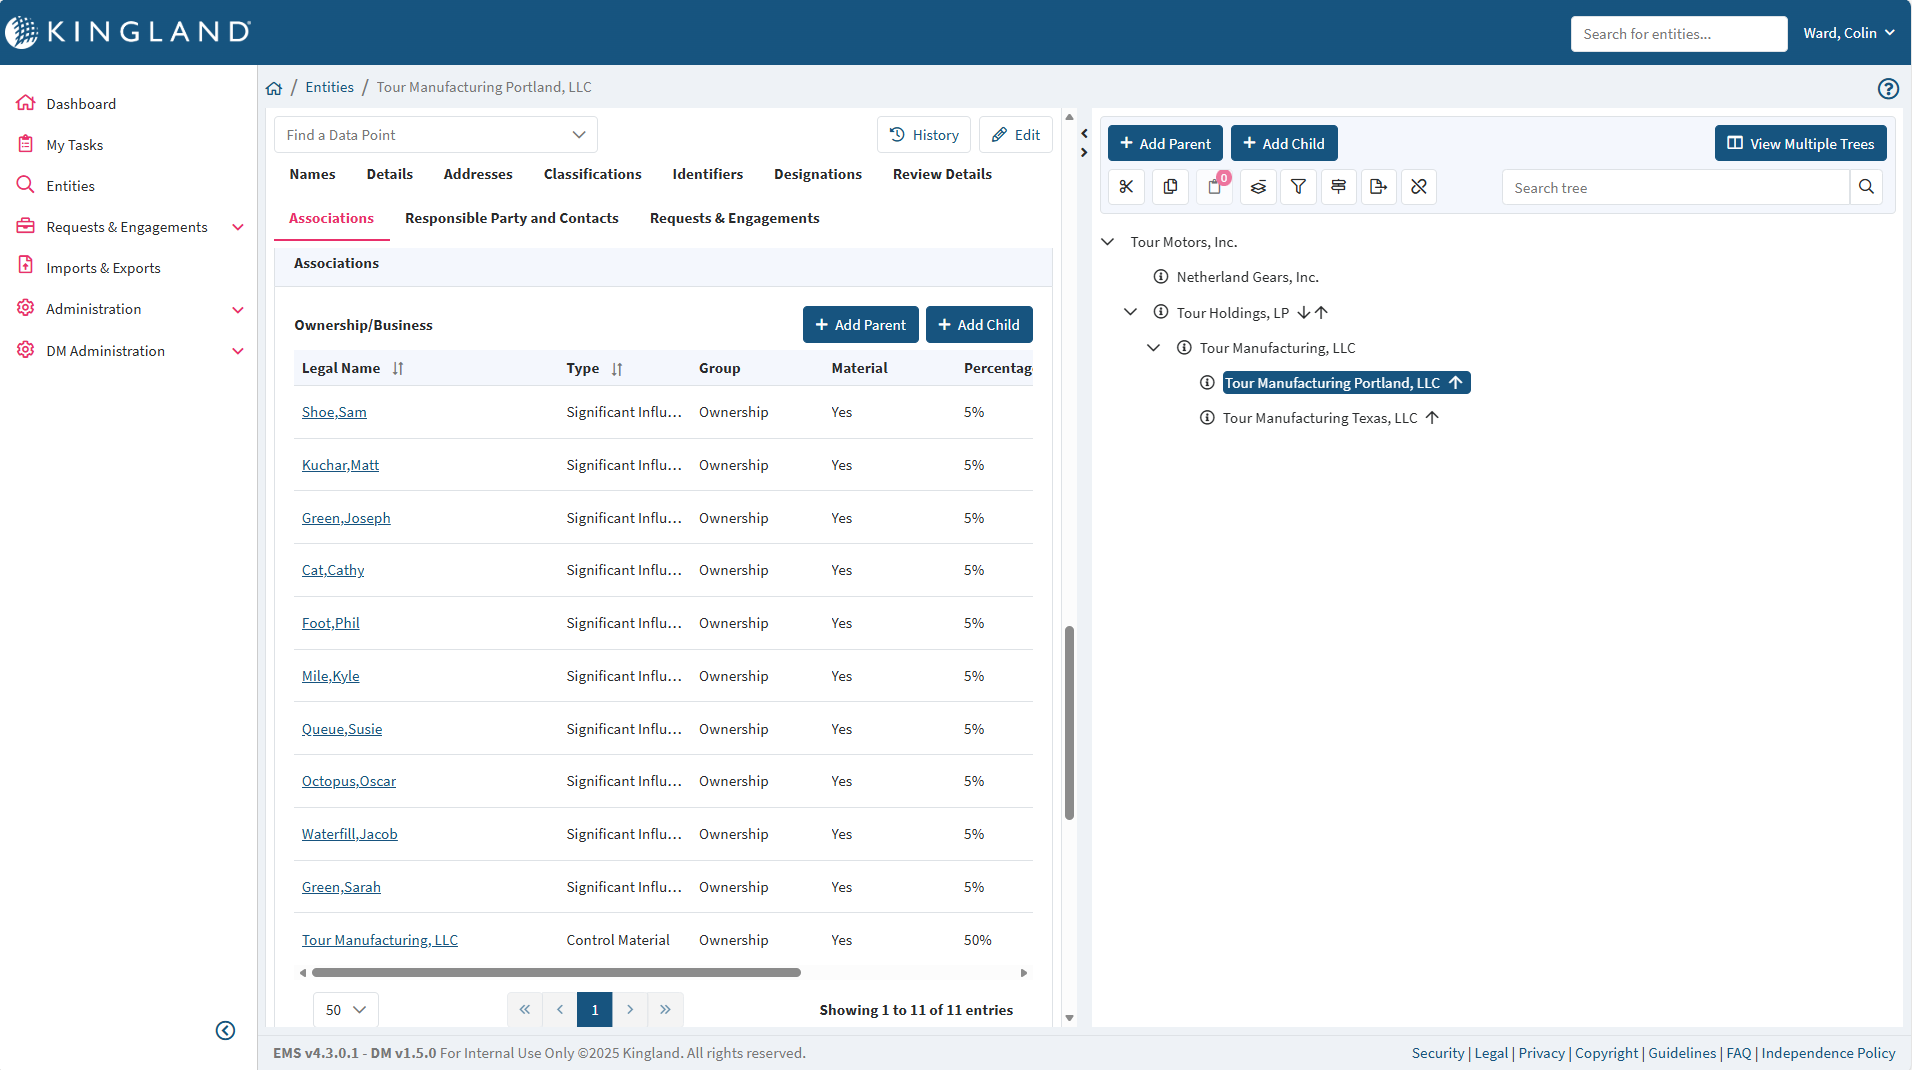Open the Find a Data Point dropdown
Screen dimensions: 1912x1070
tap(435, 135)
